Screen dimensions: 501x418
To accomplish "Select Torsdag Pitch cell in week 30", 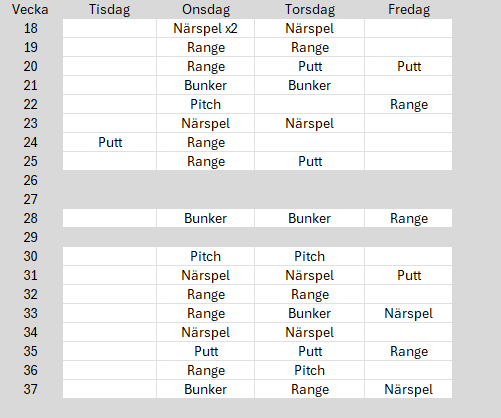I will tap(309, 256).
